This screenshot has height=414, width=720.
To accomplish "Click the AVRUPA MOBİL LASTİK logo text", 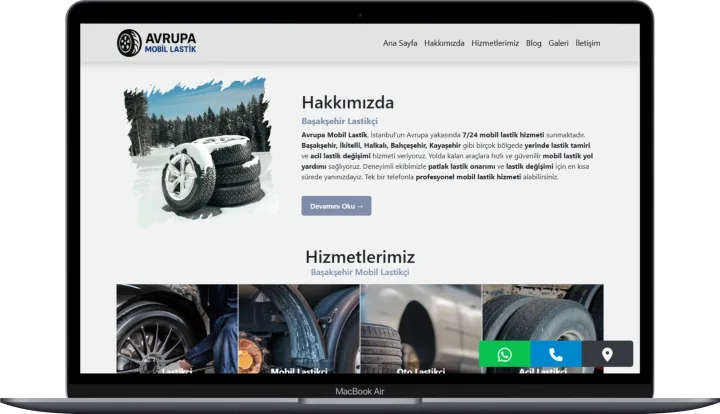I will 170,43.
